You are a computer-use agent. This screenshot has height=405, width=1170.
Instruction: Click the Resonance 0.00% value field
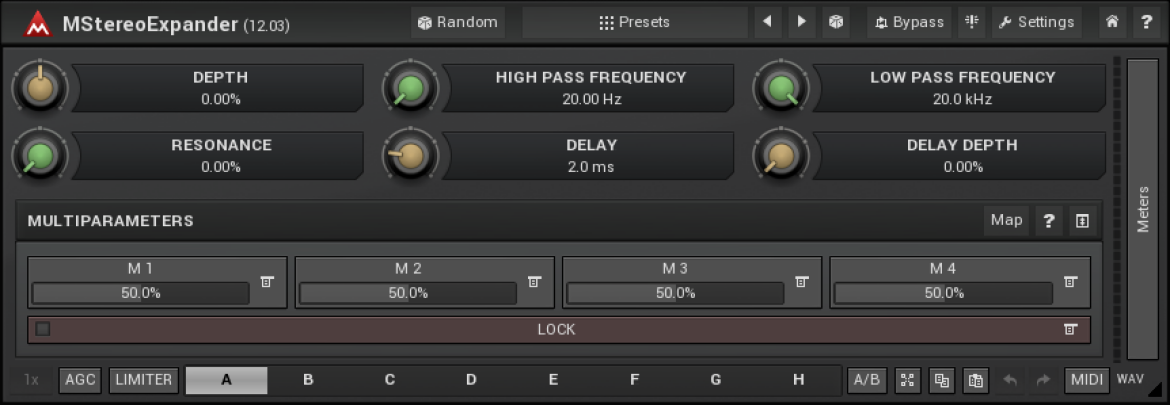pyautogui.click(x=221, y=167)
